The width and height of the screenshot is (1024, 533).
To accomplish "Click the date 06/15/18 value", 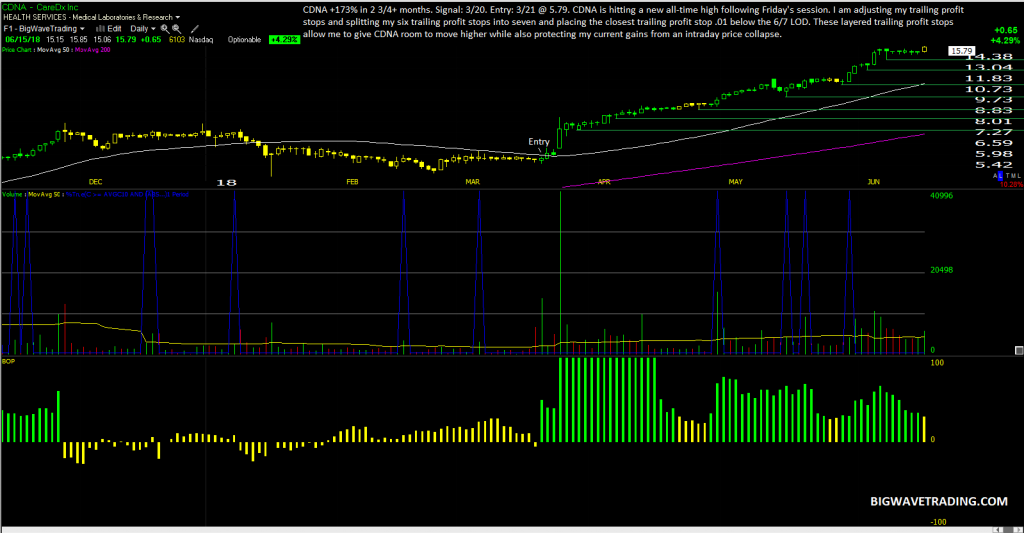I will (22, 39).
